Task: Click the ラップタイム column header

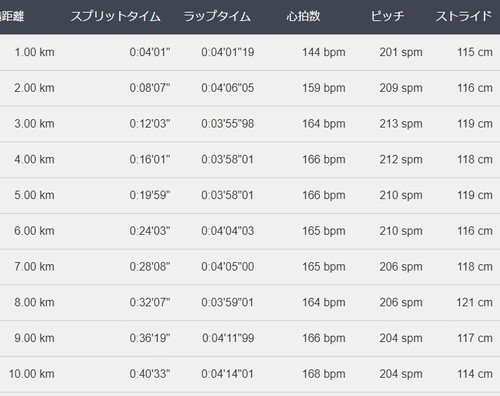Action: pyautogui.click(x=217, y=16)
